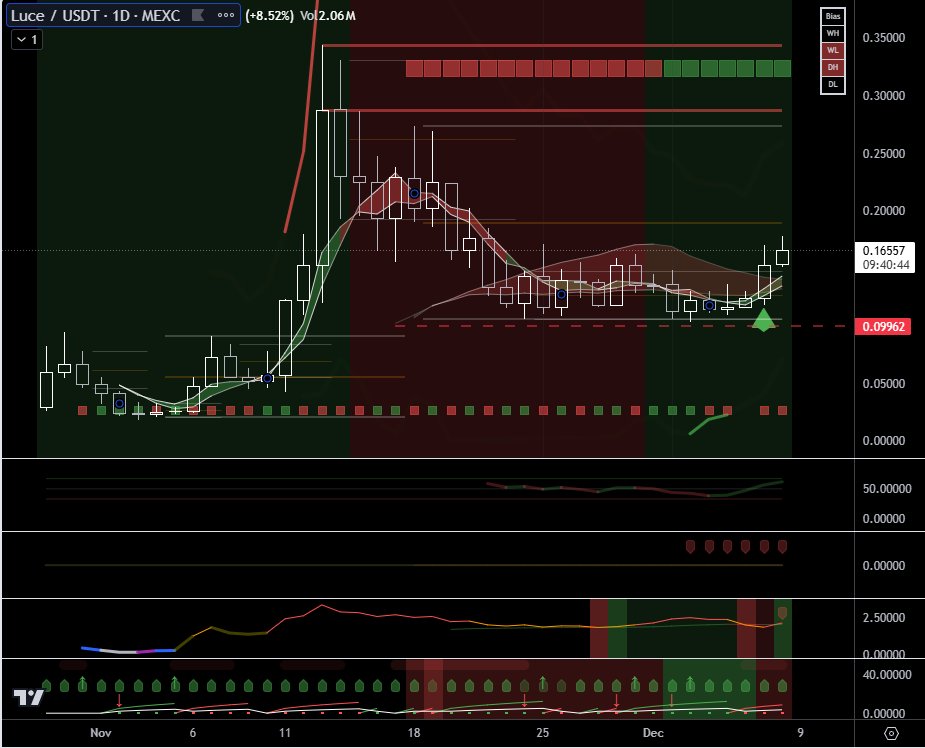Click the DH cell in the bias table
Screen dimensions: 925x748
coord(832,67)
